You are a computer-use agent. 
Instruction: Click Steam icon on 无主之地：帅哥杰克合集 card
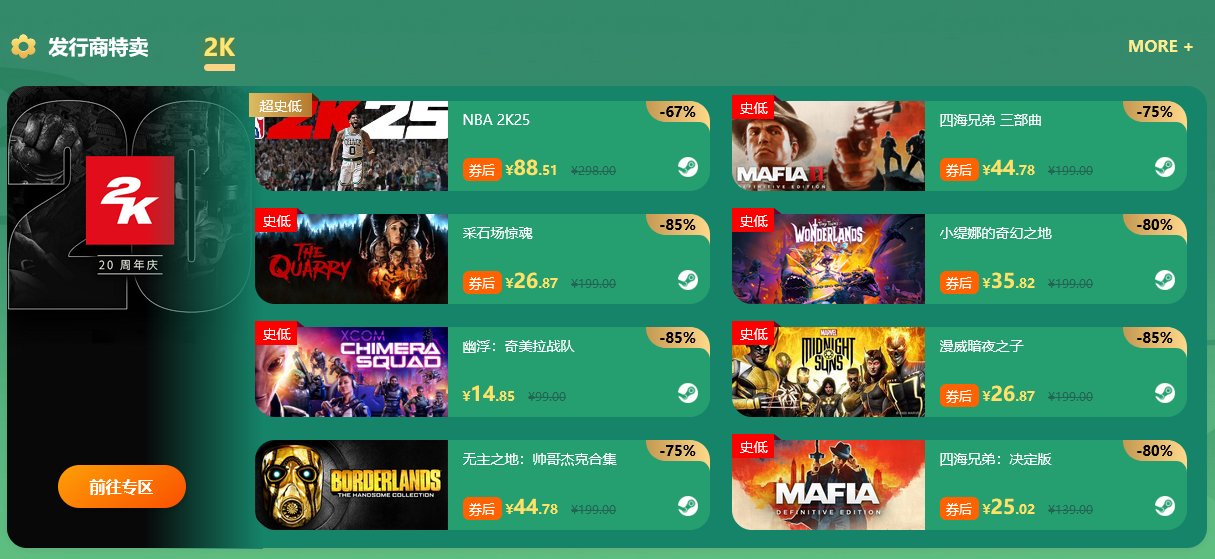[687, 506]
